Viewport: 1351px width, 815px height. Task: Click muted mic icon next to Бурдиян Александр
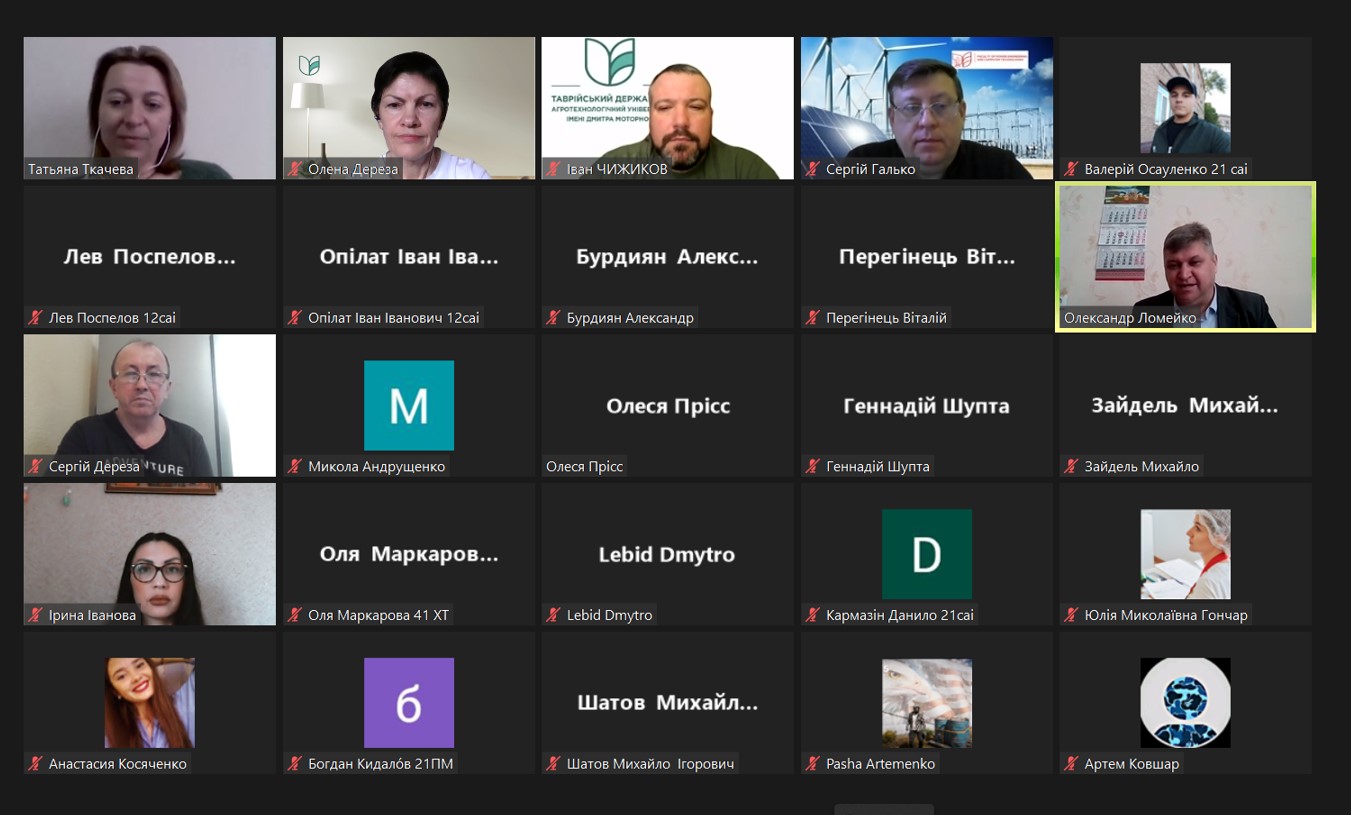pyautogui.click(x=554, y=318)
